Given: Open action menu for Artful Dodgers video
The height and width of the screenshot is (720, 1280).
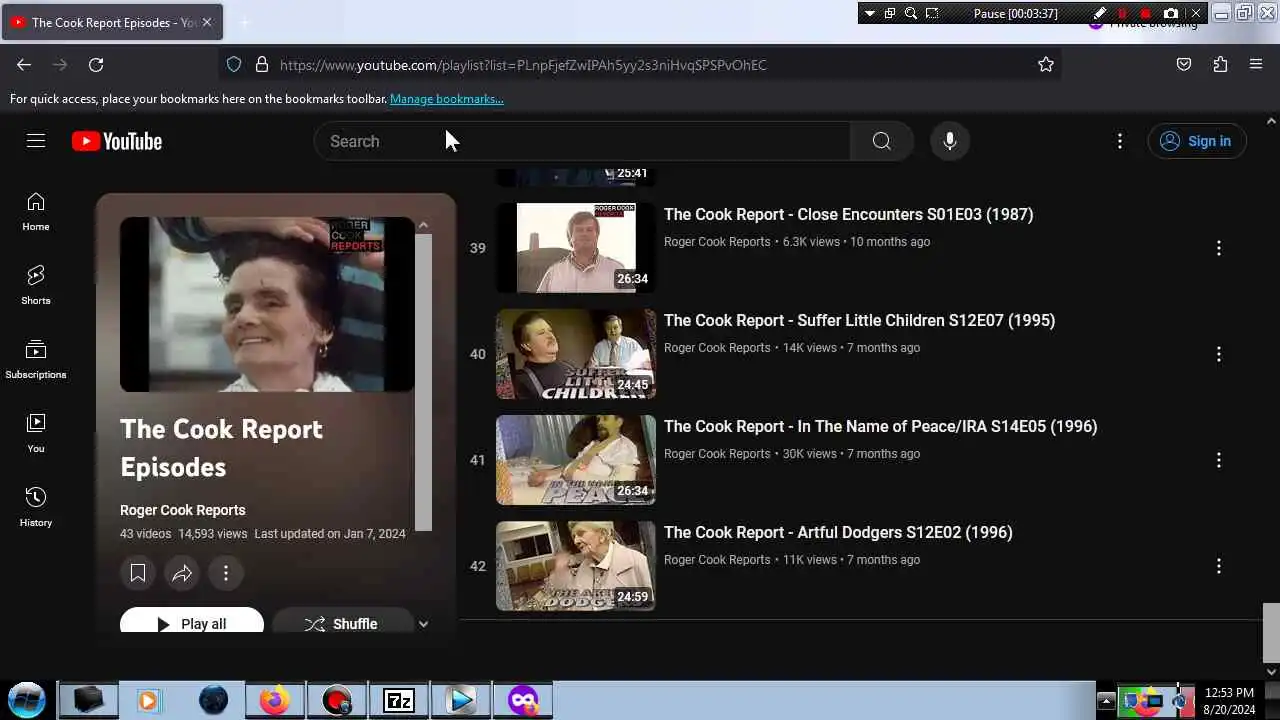Looking at the screenshot, I should pyautogui.click(x=1218, y=566).
